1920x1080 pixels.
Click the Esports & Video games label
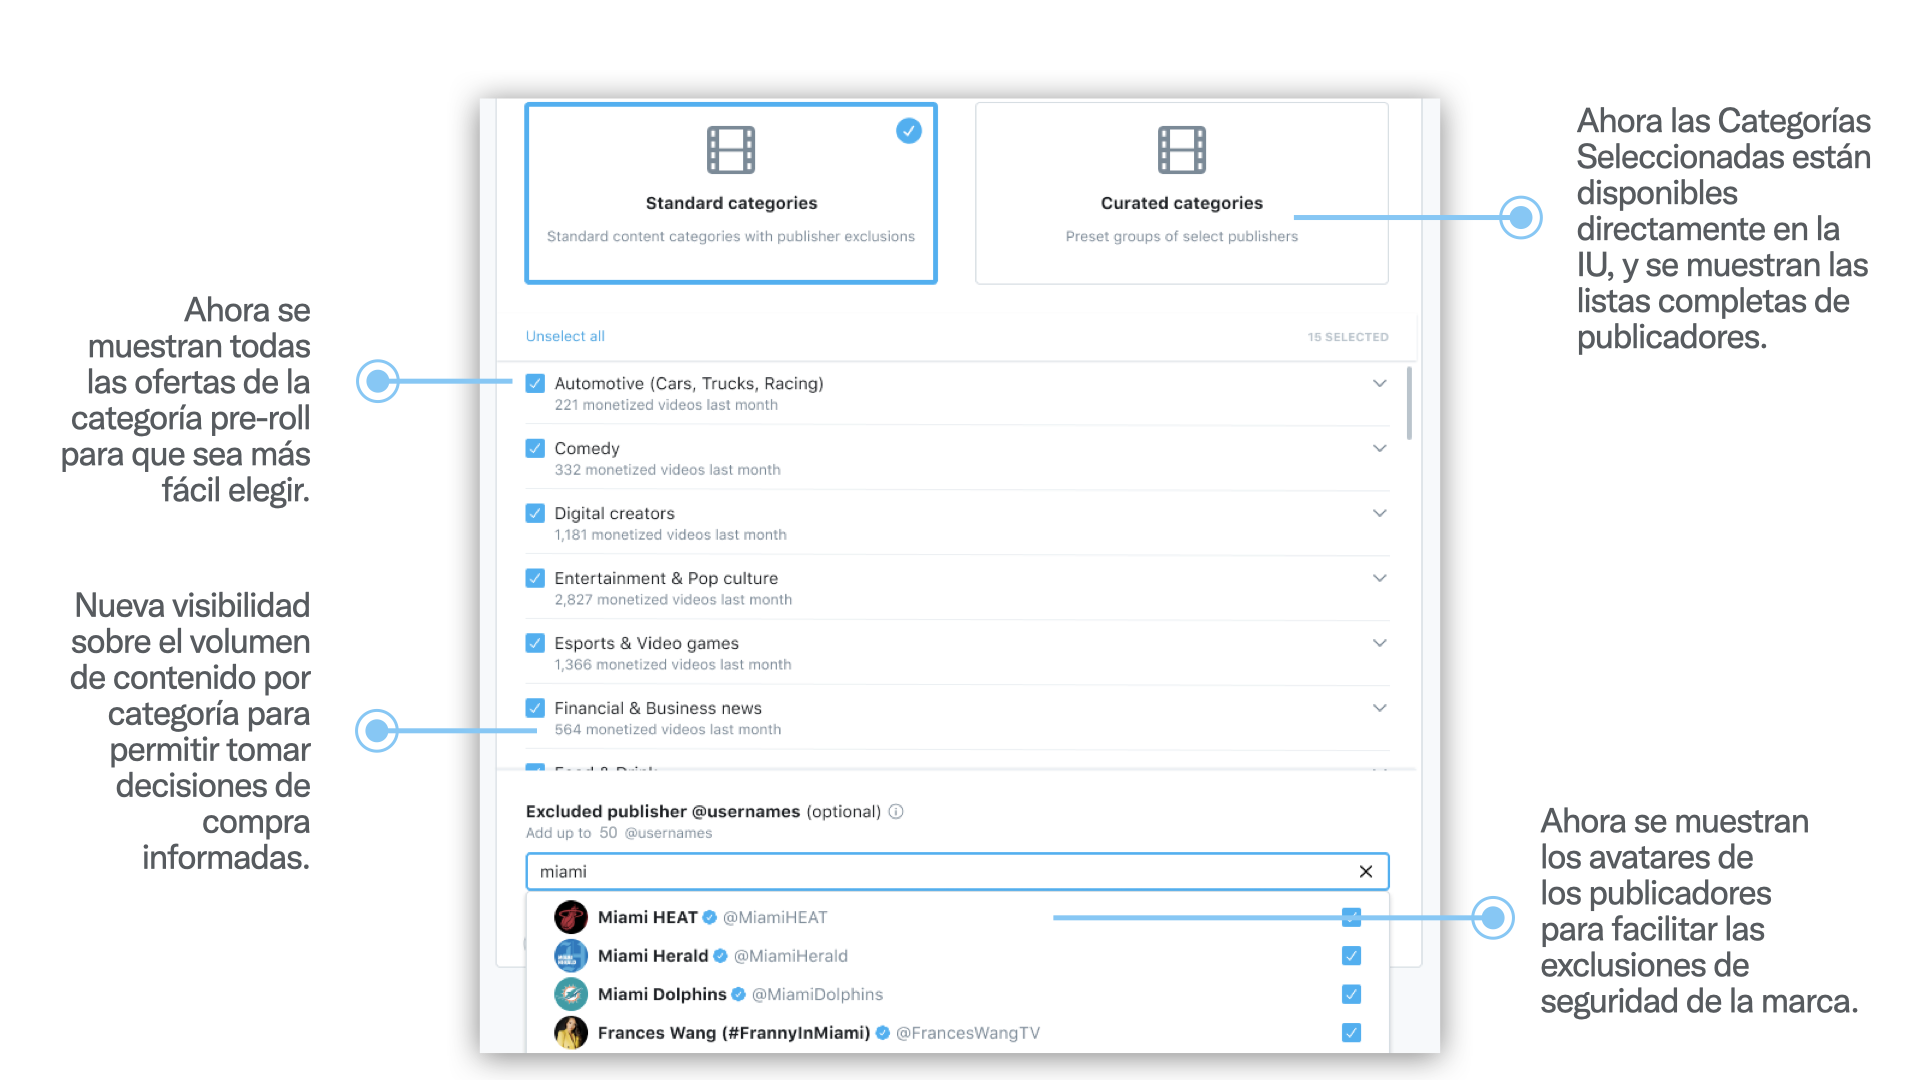point(646,643)
